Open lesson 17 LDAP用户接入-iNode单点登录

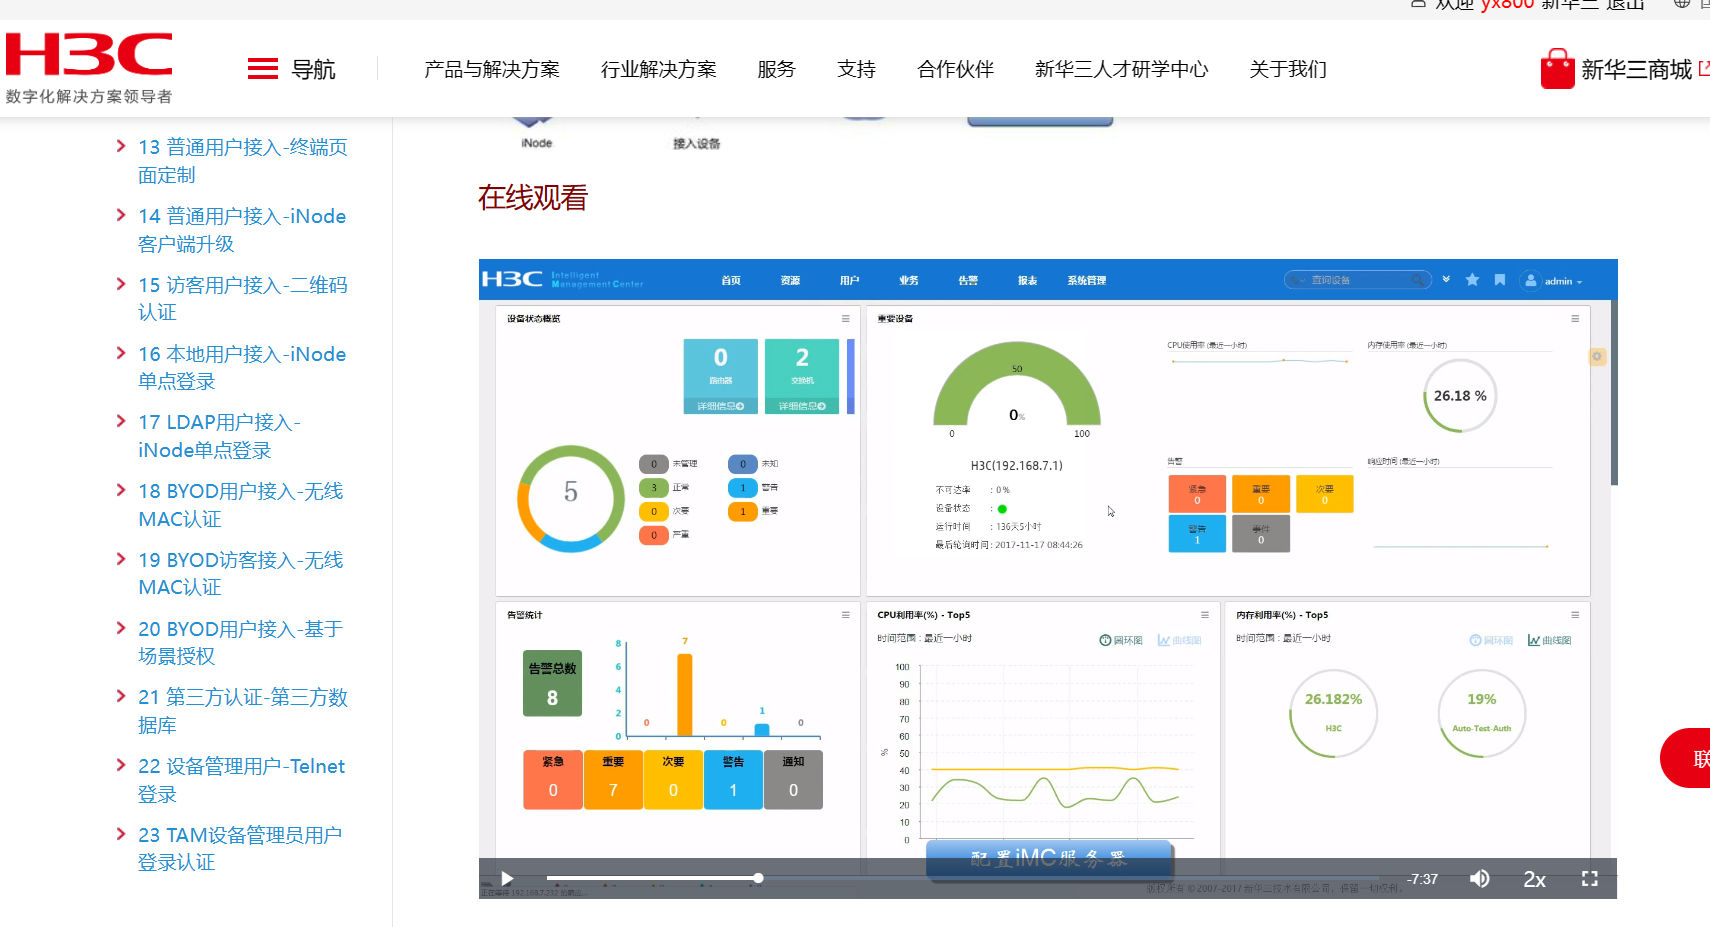tap(220, 436)
